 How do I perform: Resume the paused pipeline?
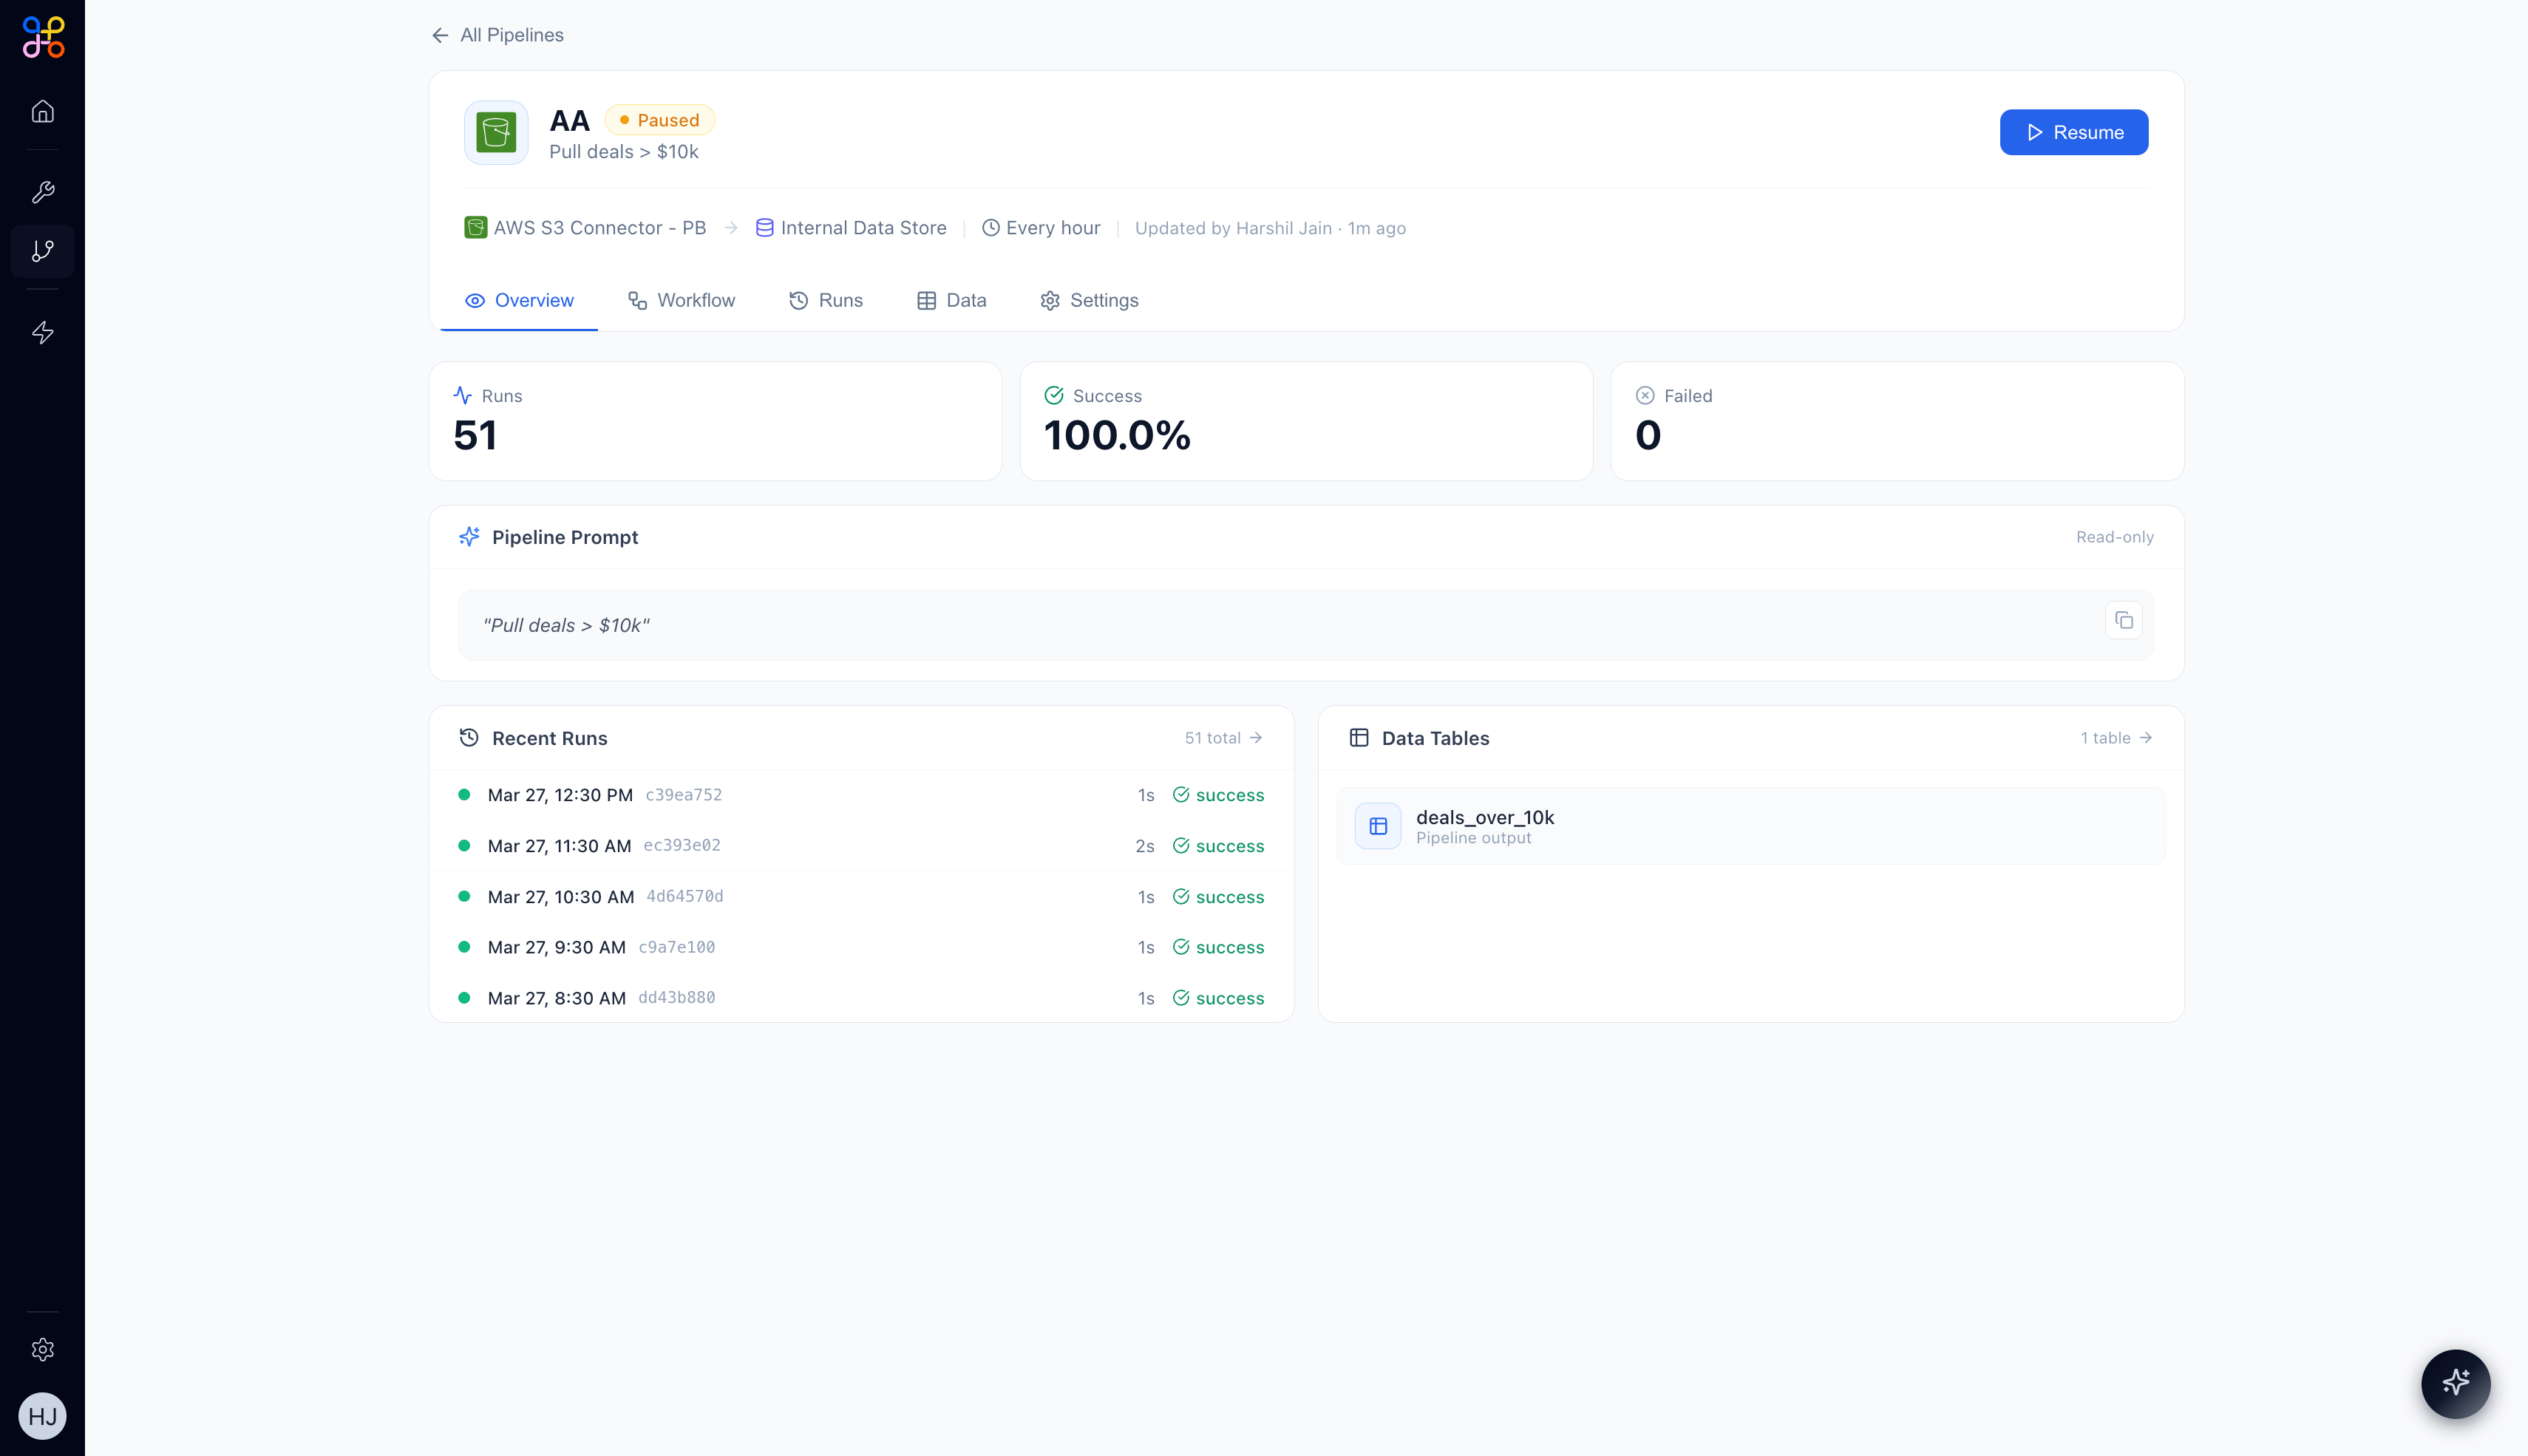(2074, 132)
